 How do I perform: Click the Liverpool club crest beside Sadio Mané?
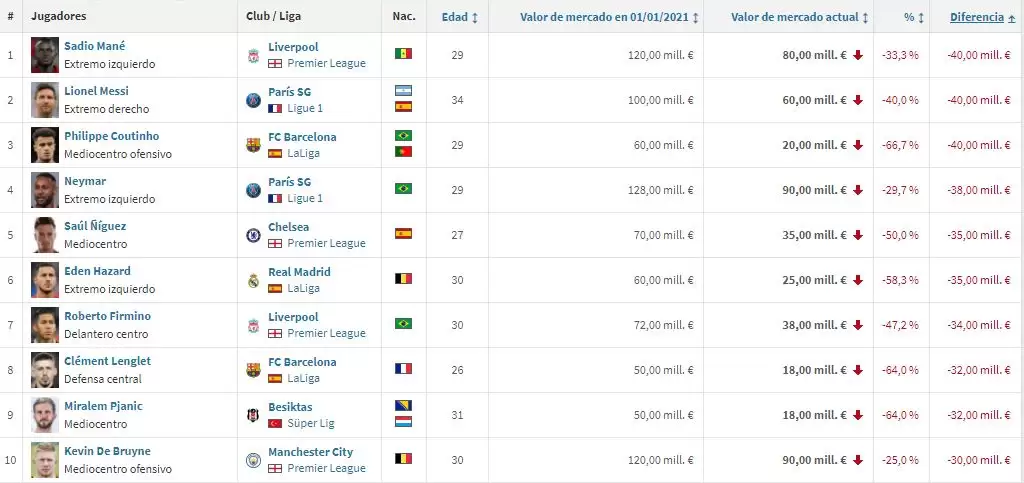(x=253, y=55)
